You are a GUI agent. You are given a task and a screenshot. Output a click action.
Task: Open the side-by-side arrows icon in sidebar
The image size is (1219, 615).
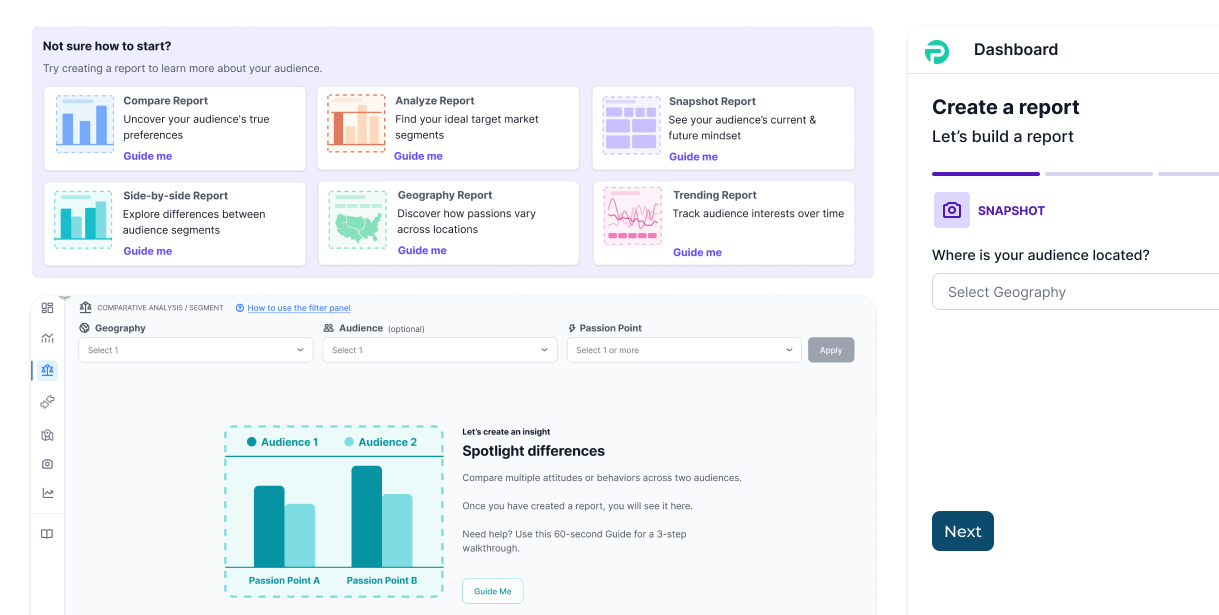pos(47,402)
